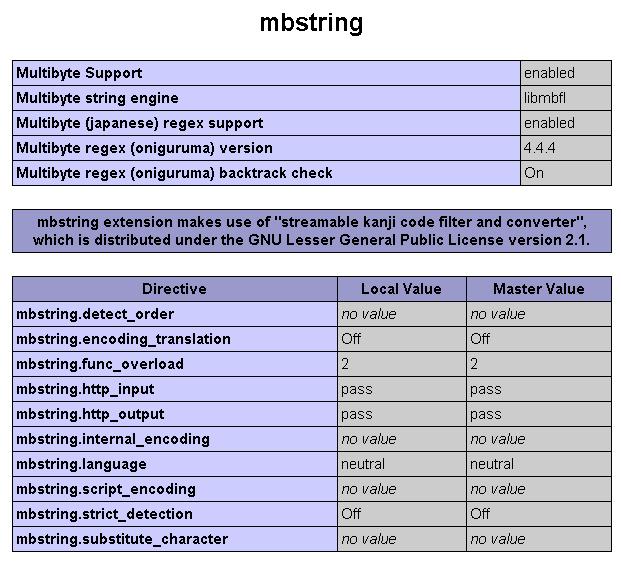
Task: Click mbstring.strict_detection local value Off
Action: [x=351, y=514]
